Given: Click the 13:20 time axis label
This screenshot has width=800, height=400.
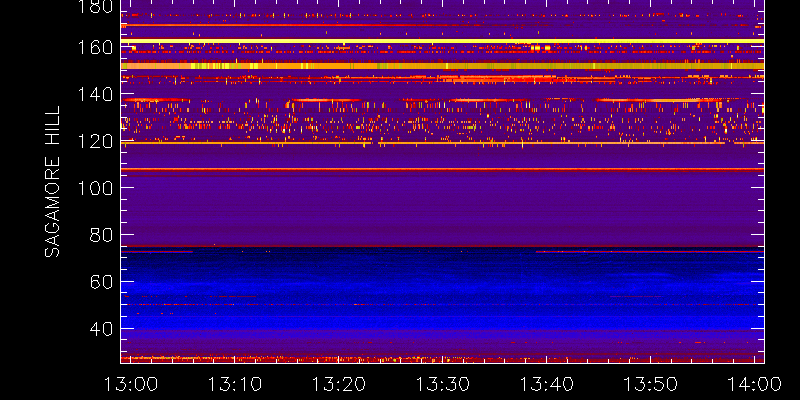Looking at the screenshot, I should pos(339,384).
